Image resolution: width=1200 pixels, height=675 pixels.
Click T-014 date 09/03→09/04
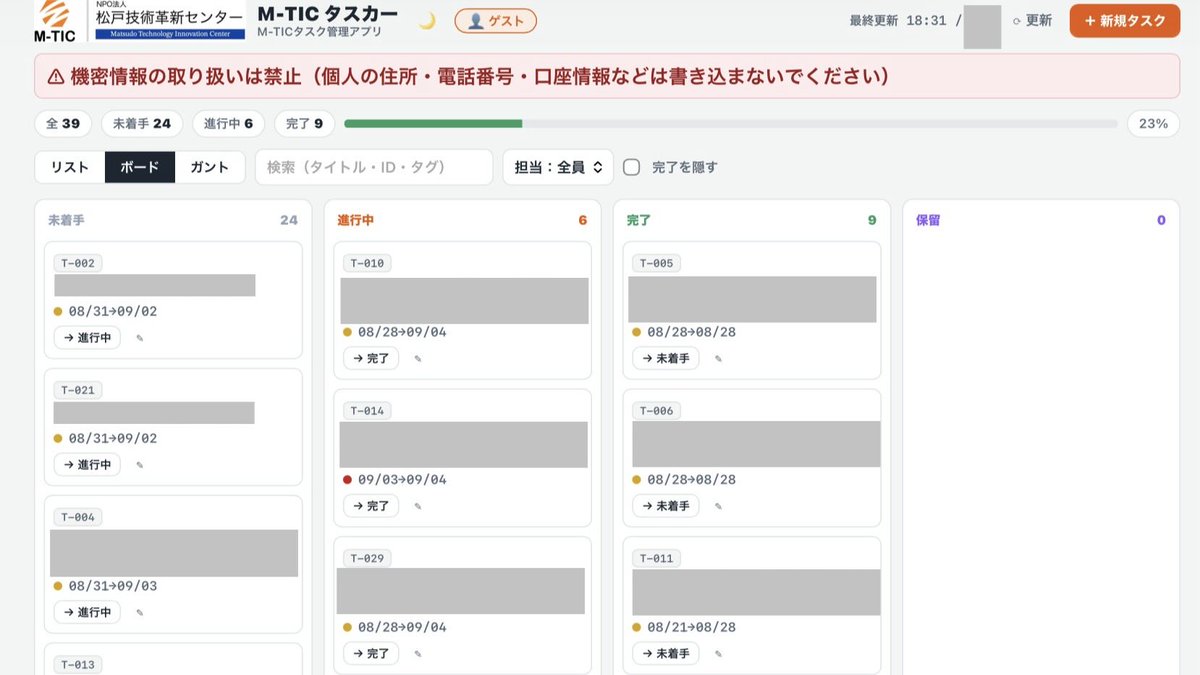point(402,479)
